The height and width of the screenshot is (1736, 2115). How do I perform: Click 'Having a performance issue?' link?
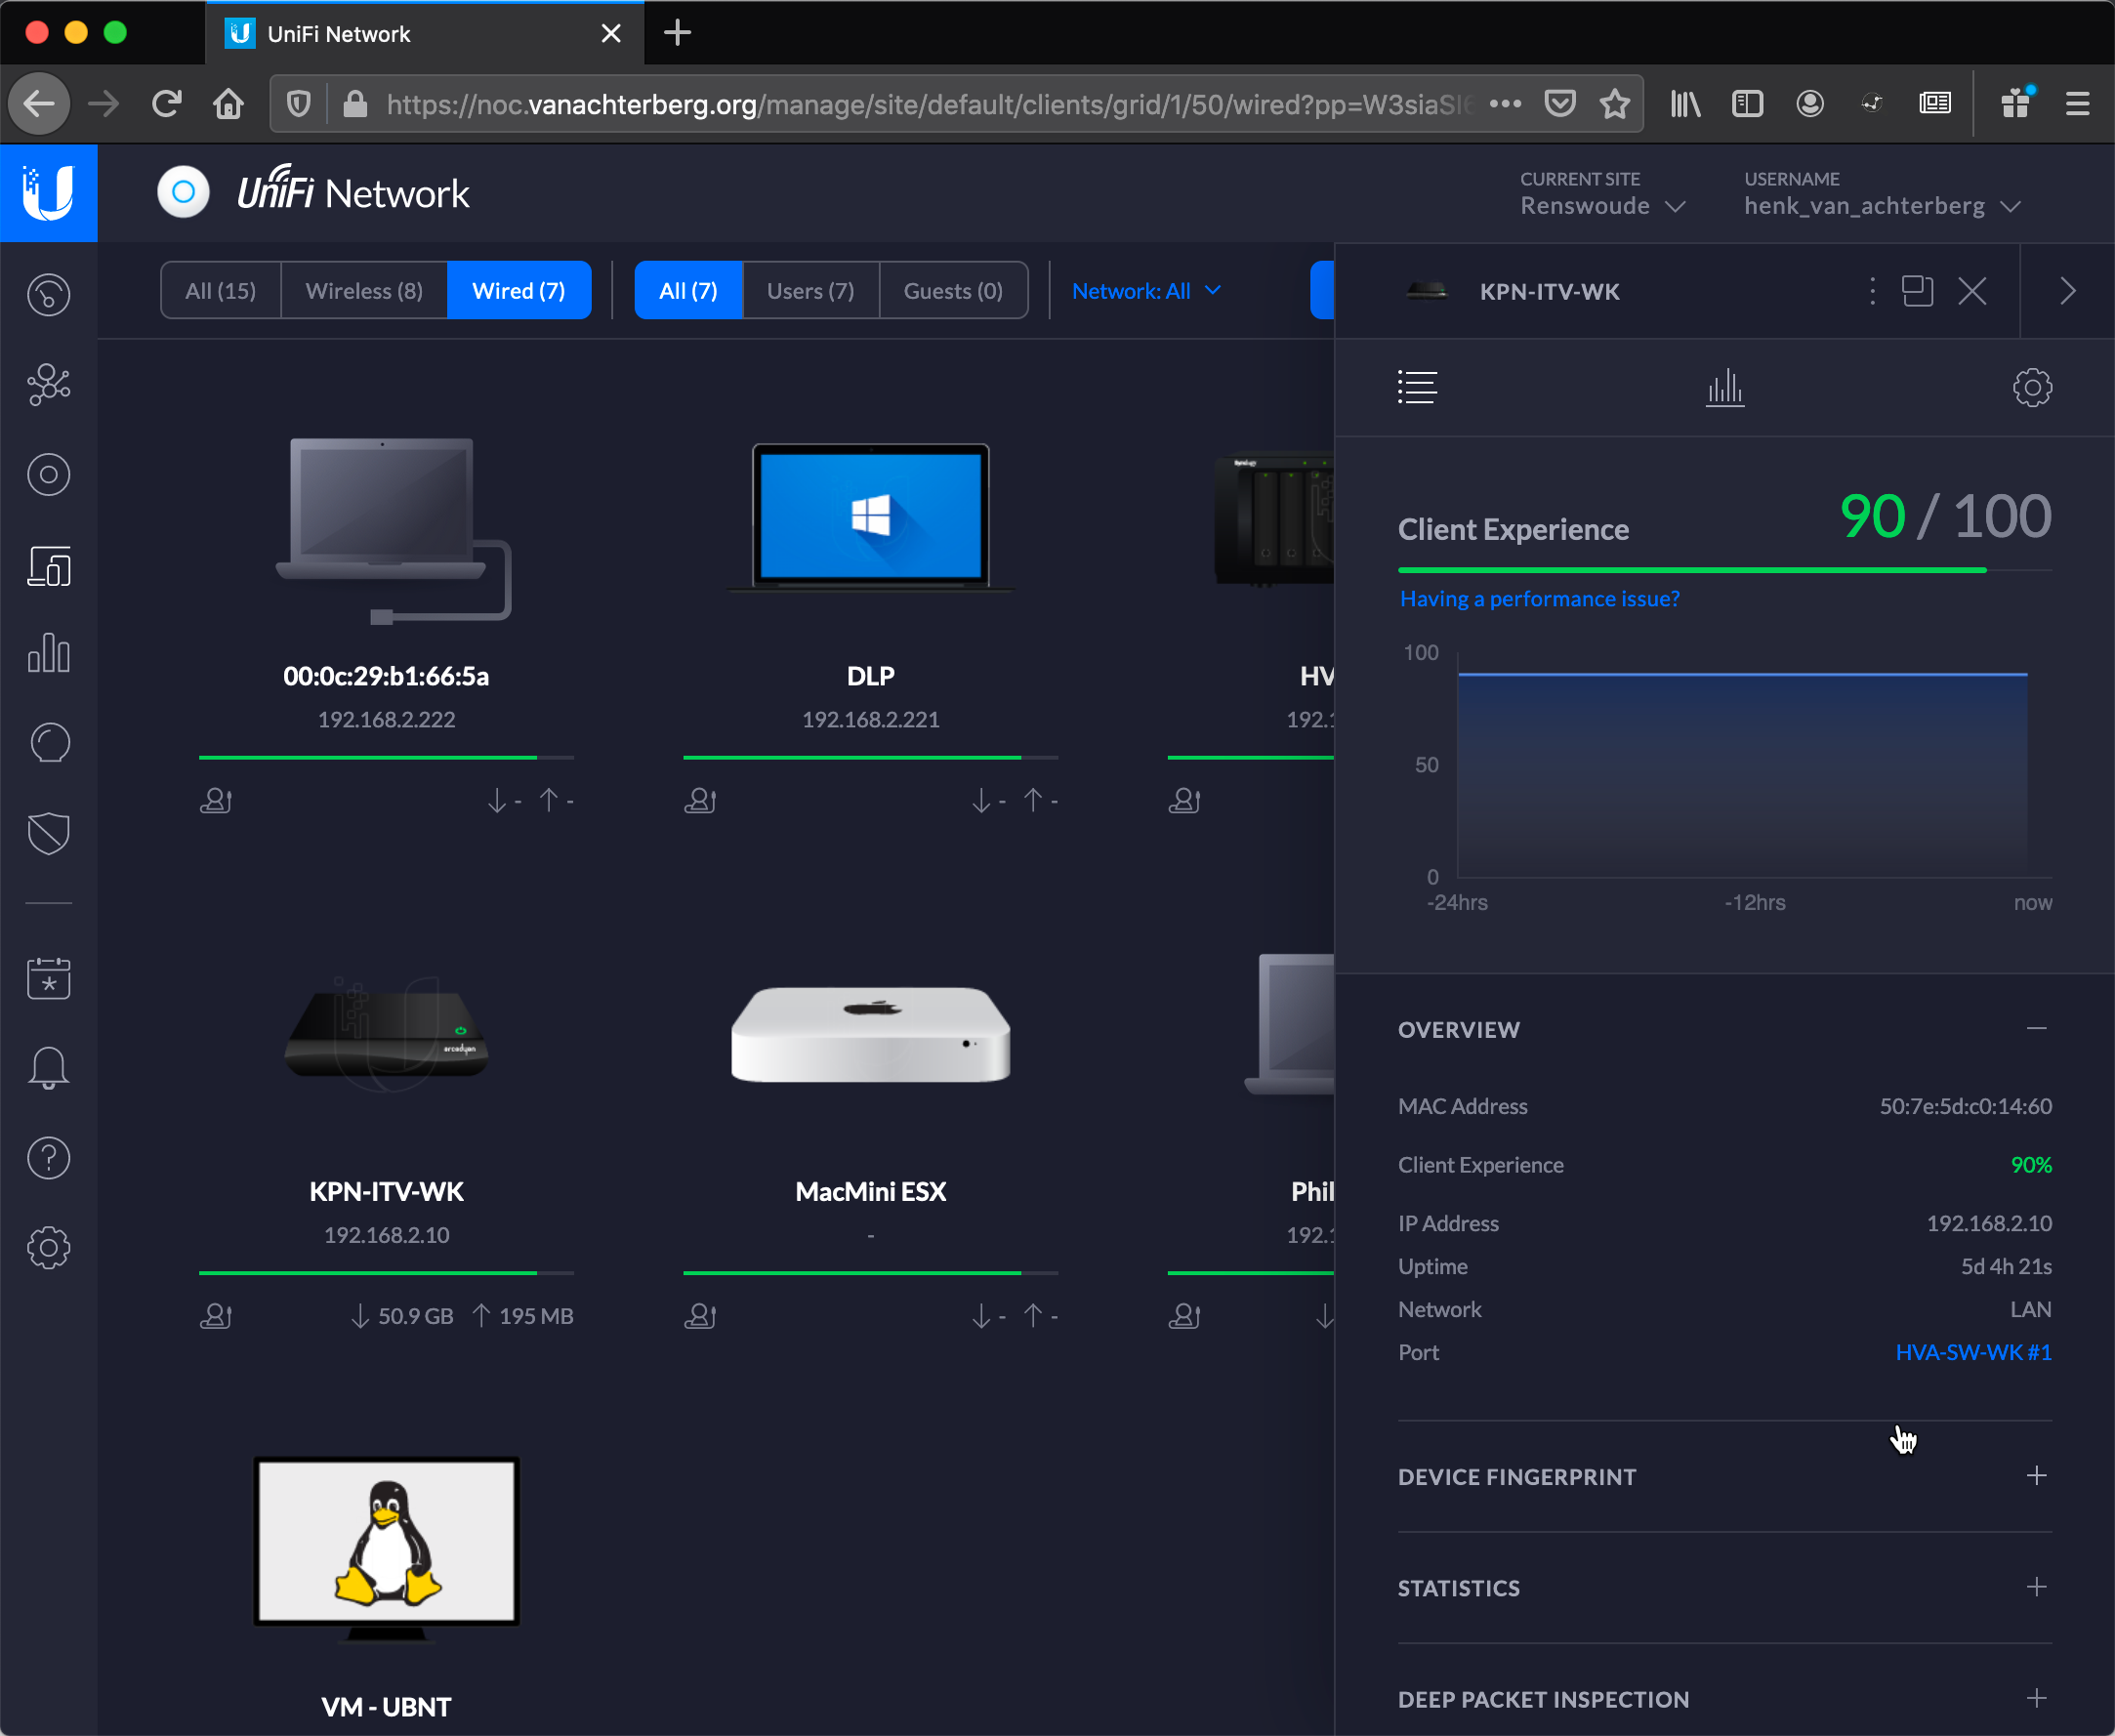[1539, 598]
